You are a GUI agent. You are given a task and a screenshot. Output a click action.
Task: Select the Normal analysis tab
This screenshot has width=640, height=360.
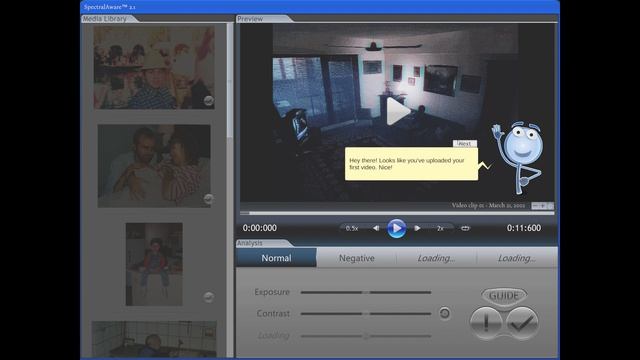[x=276, y=258]
